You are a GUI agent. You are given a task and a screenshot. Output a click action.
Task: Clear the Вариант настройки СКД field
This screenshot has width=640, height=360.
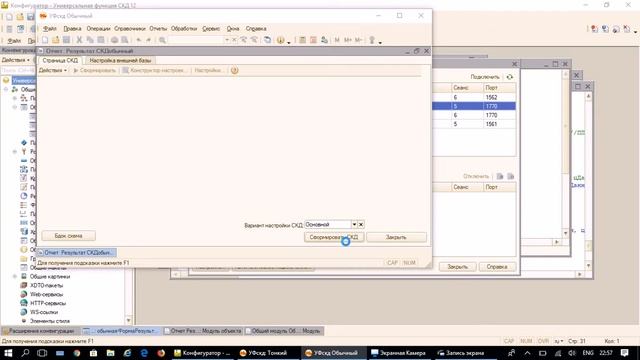pos(361,224)
